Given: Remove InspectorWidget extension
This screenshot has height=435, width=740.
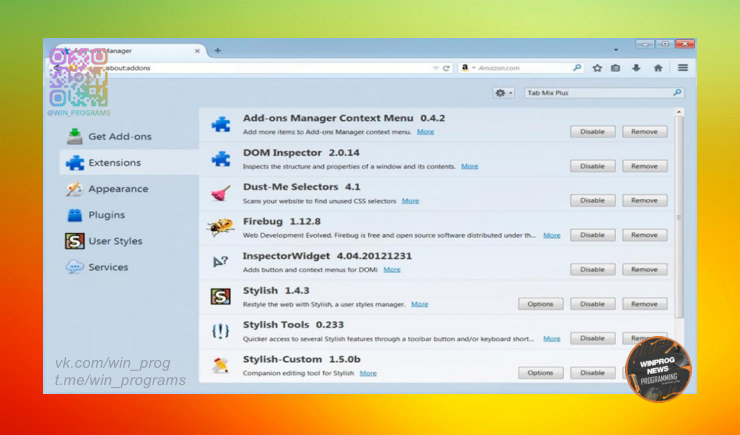Looking at the screenshot, I should (x=644, y=269).
